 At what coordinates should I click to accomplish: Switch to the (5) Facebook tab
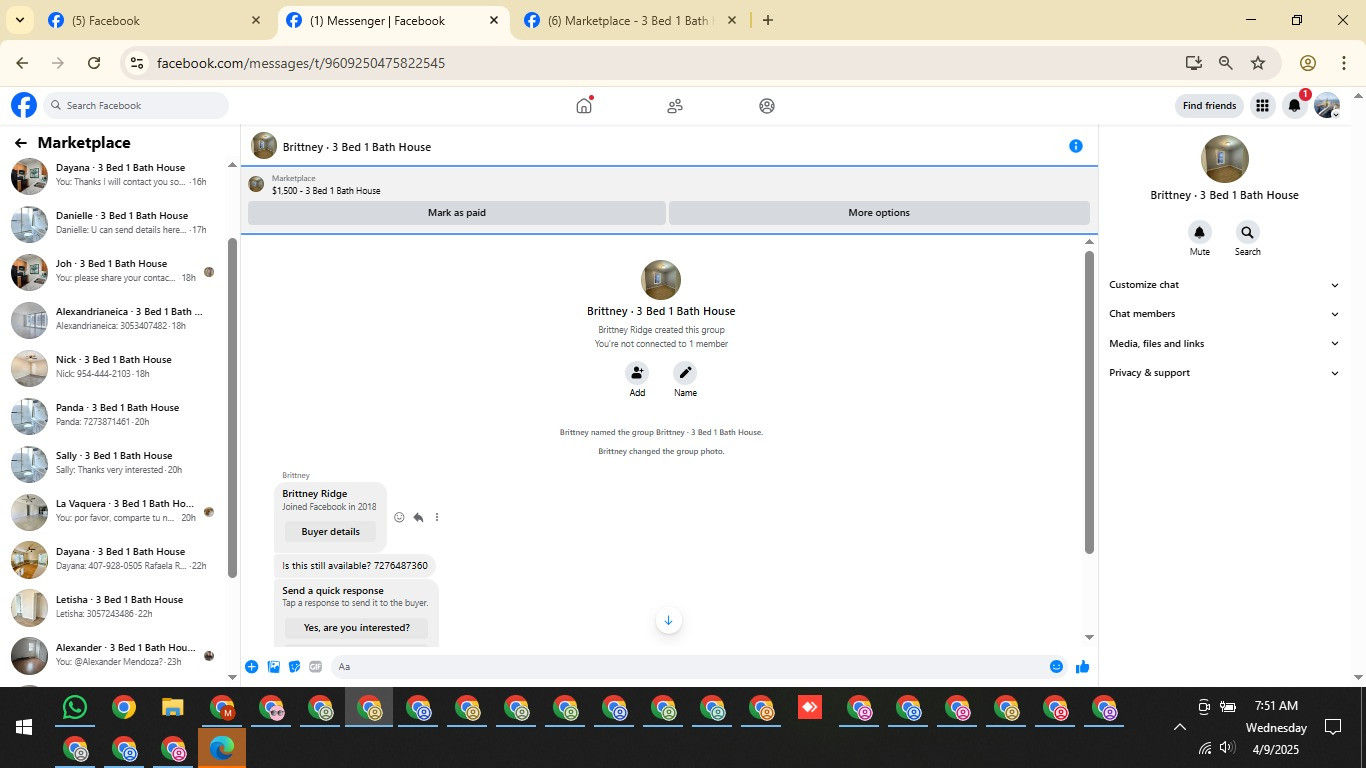coord(155,20)
